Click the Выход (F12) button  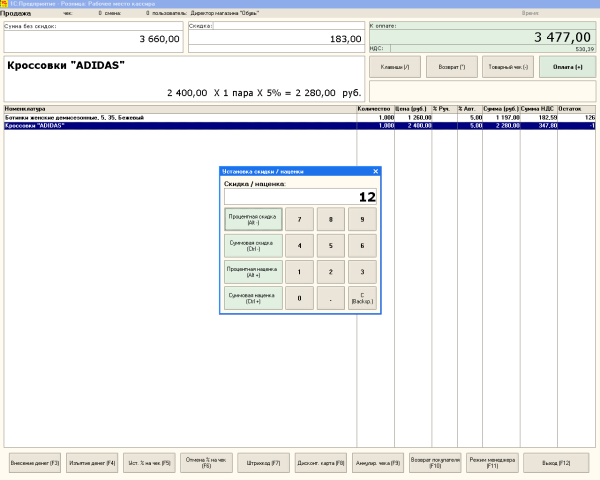coord(556,463)
